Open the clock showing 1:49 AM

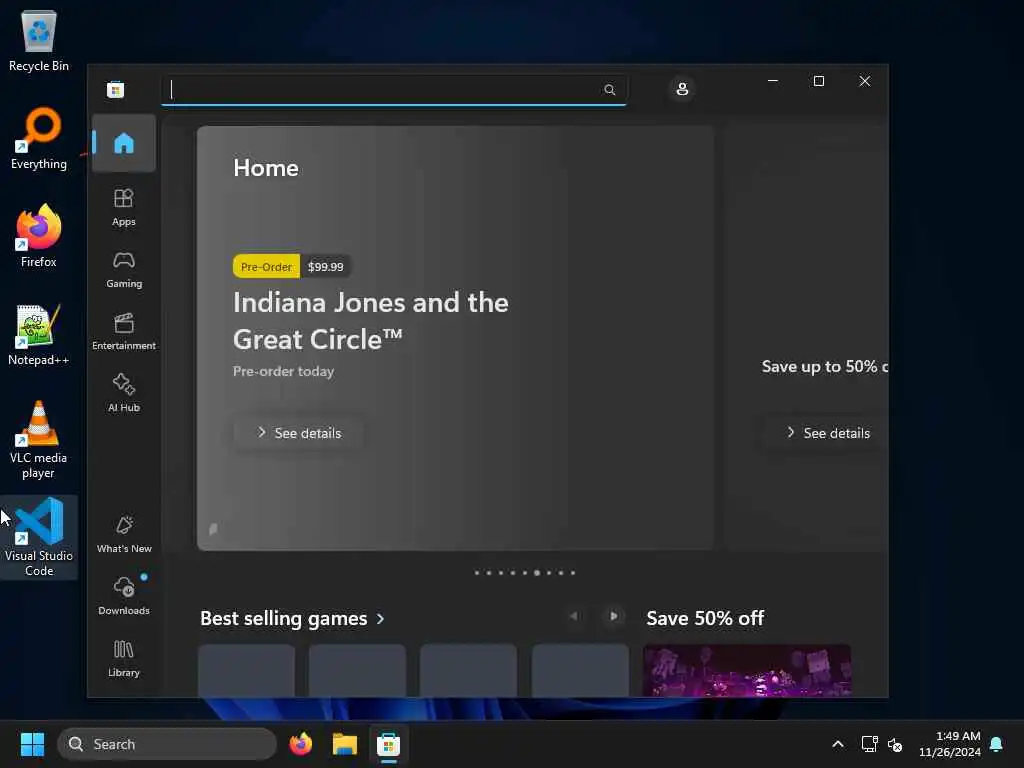click(x=949, y=744)
